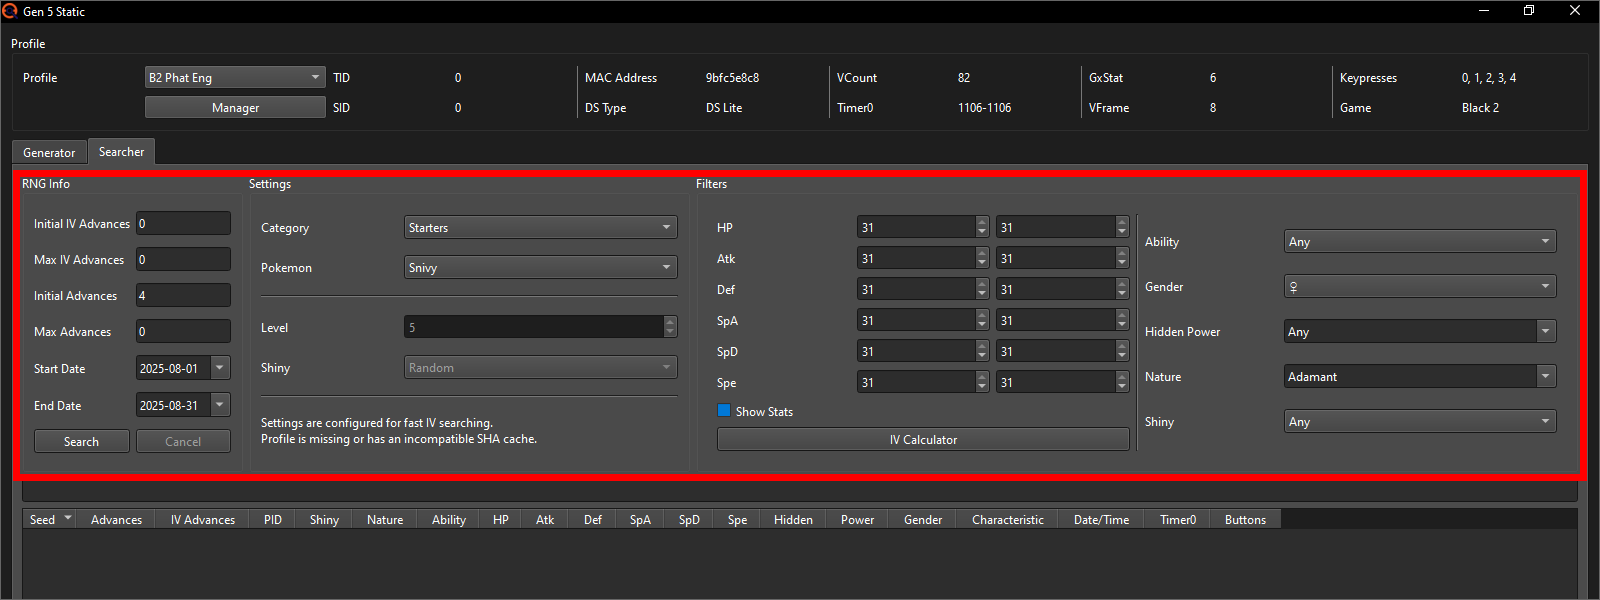Click the Advances column header
The height and width of the screenshot is (600, 1600).
(116, 519)
